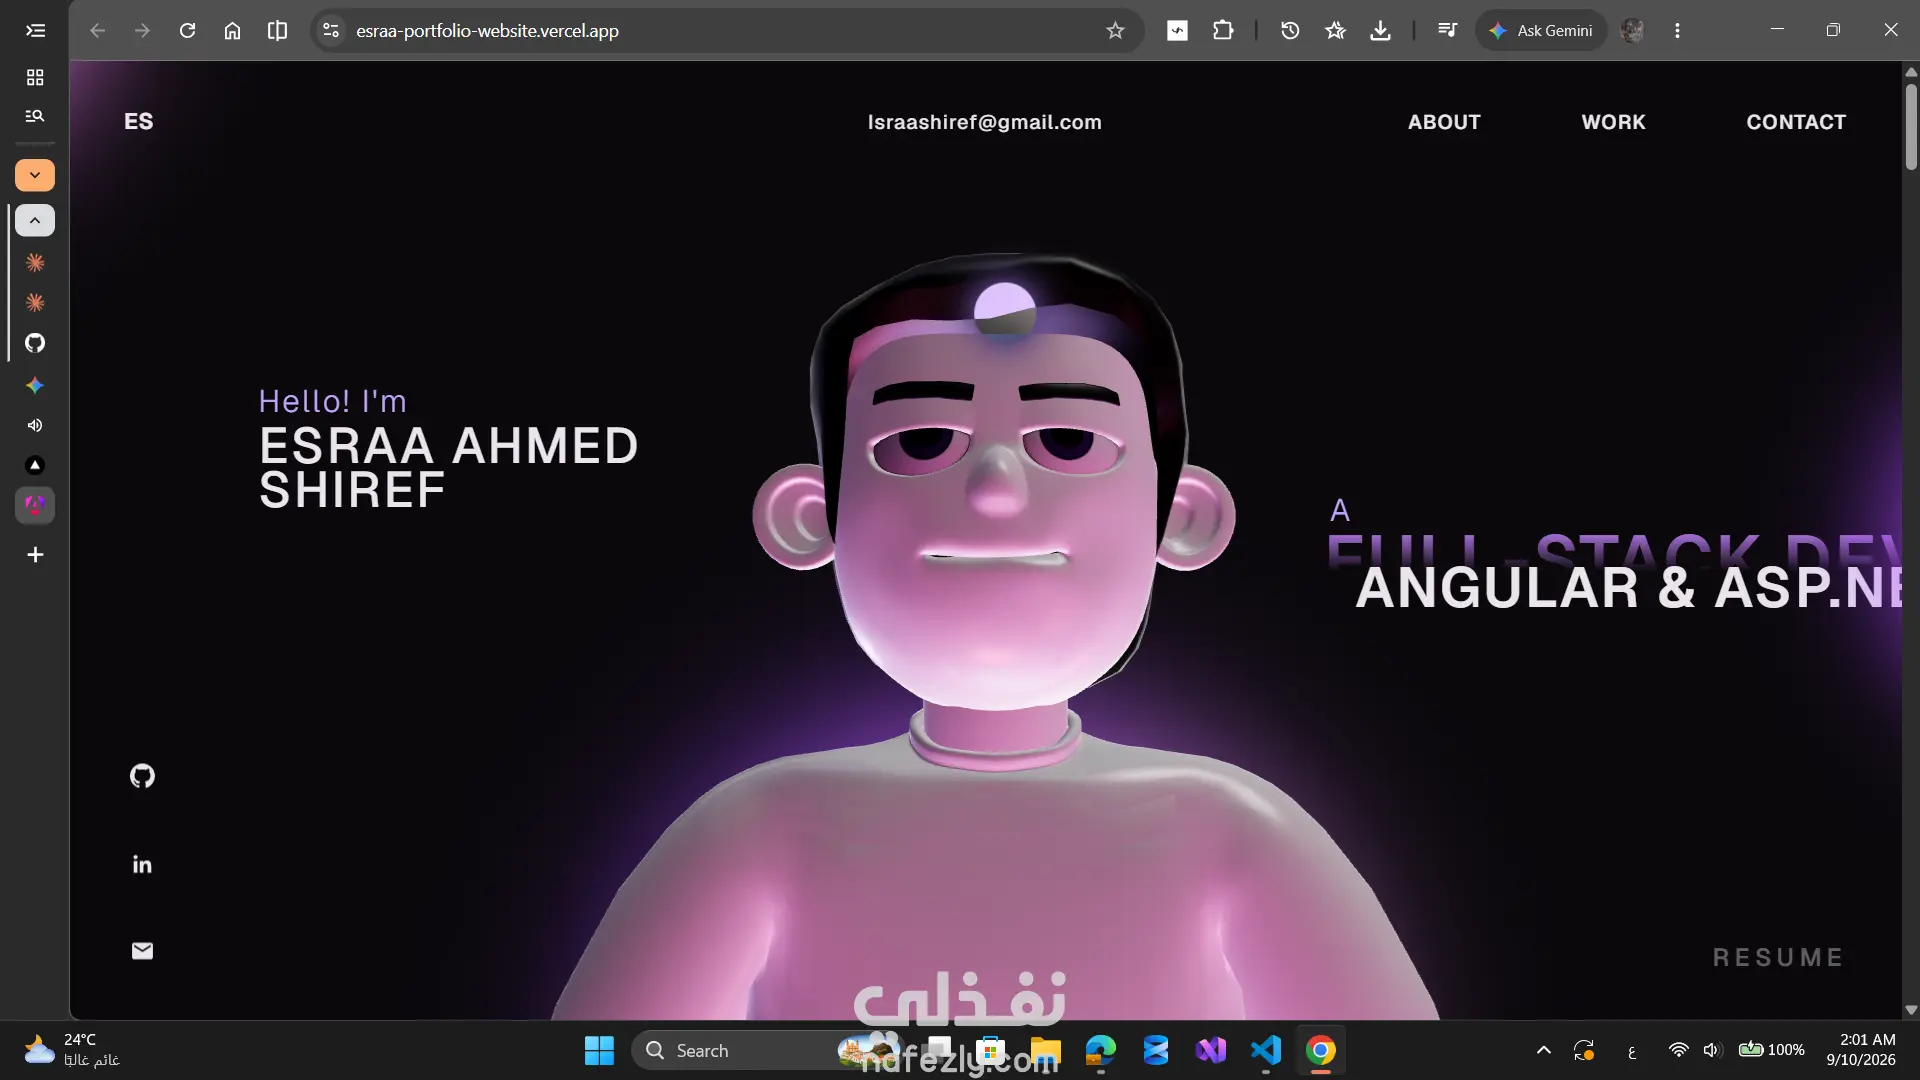
Task: Bookmark this page with the star icon
Action: [1115, 31]
